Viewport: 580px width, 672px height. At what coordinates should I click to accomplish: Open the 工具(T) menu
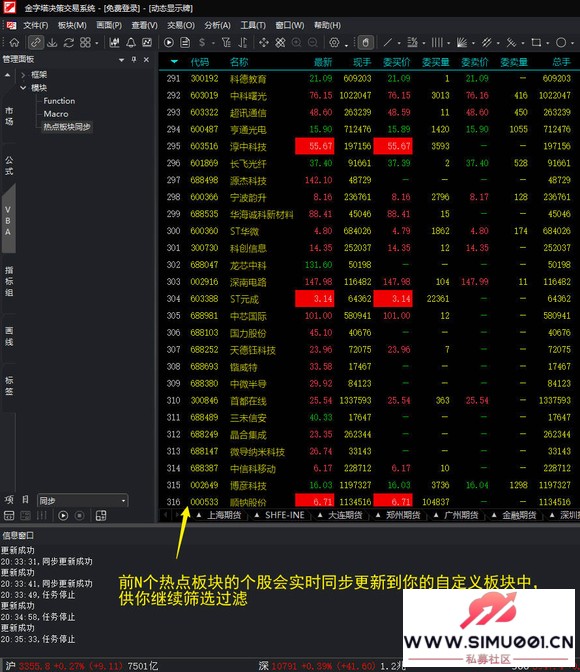click(x=253, y=25)
